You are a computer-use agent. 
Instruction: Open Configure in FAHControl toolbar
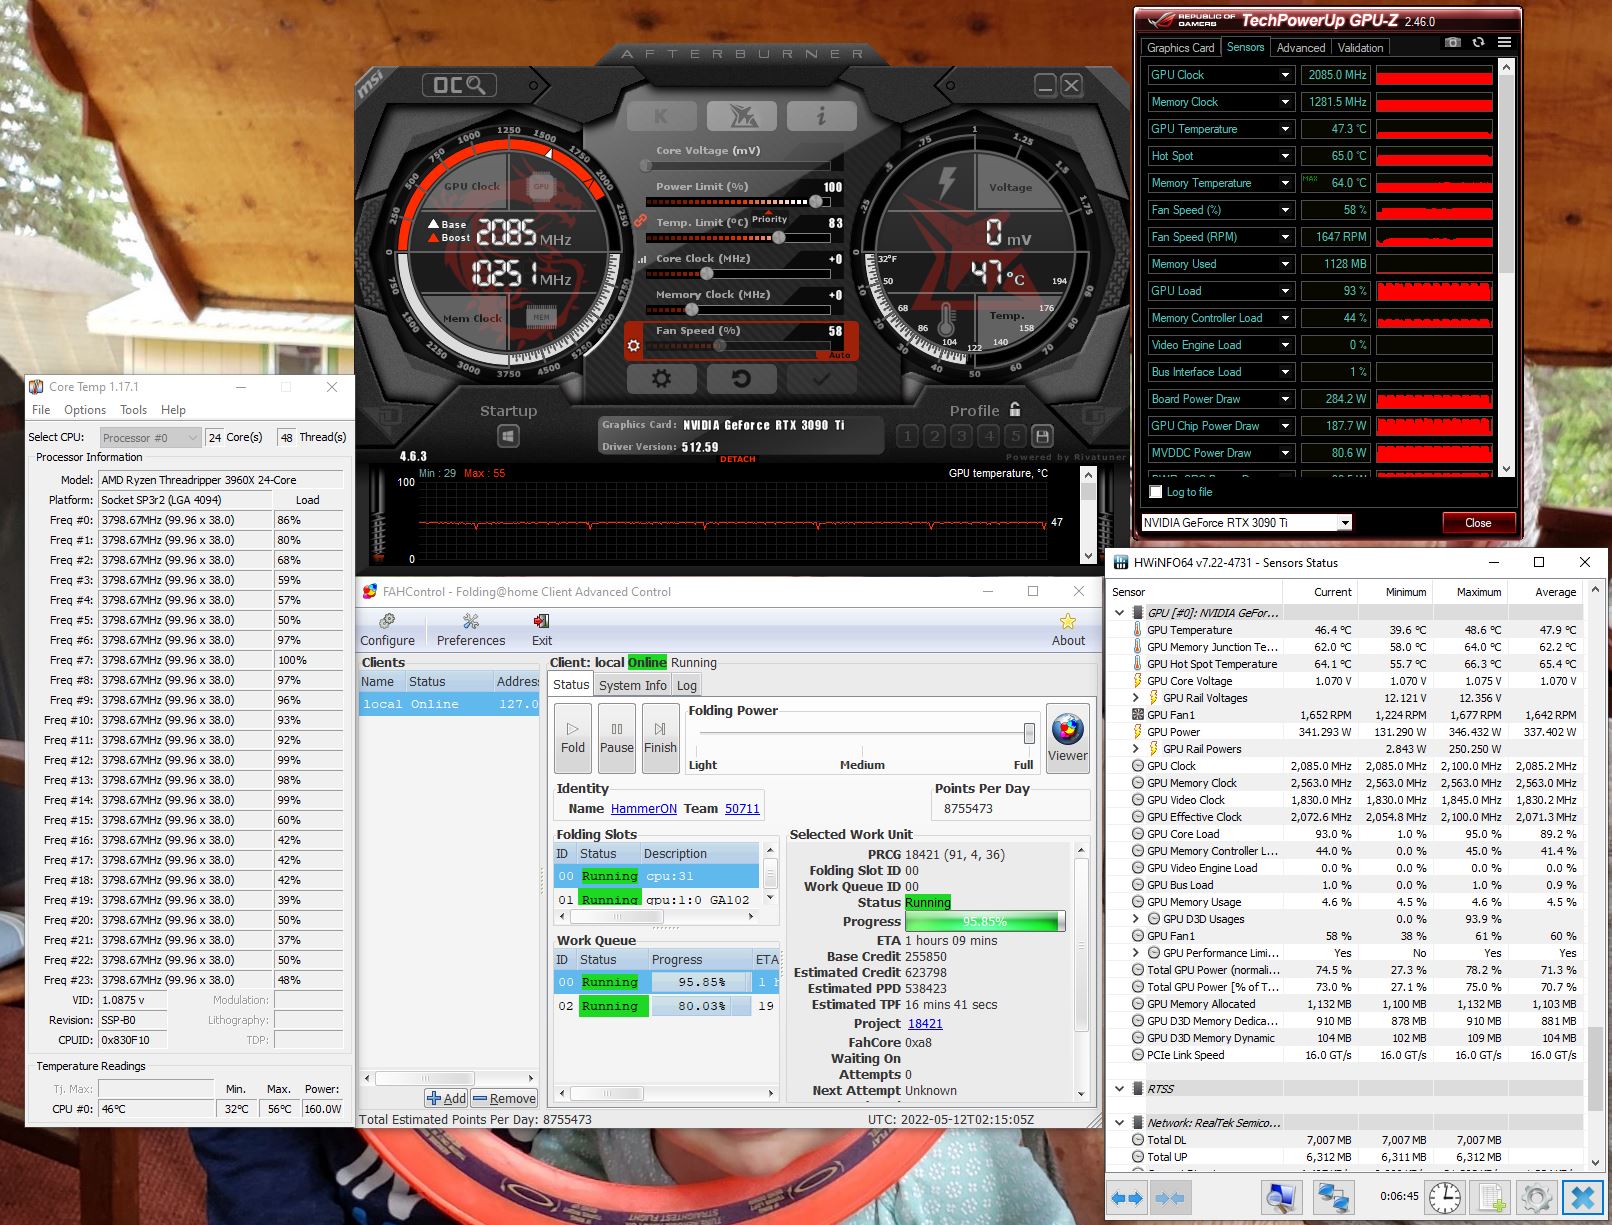click(x=387, y=630)
